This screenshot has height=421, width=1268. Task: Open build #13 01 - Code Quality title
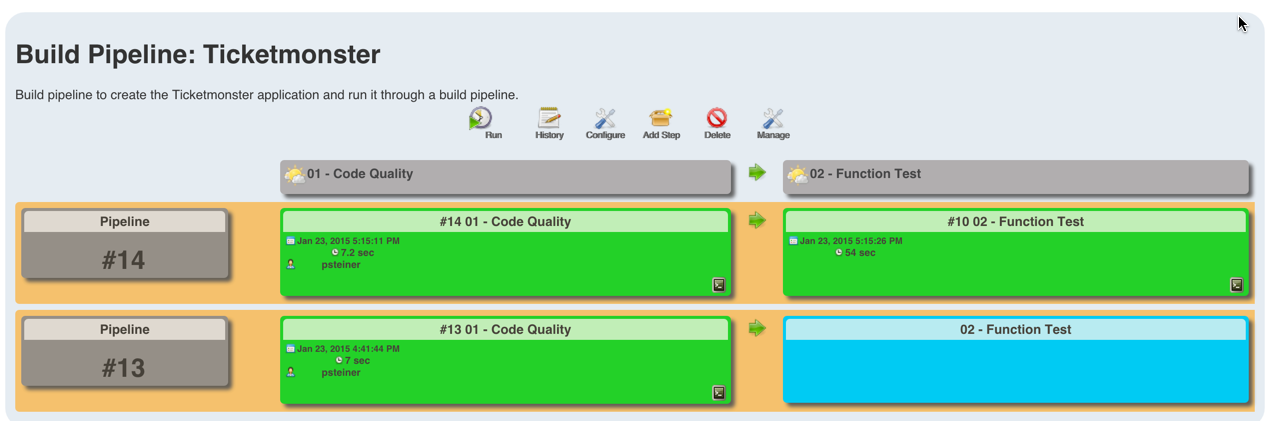(x=505, y=330)
